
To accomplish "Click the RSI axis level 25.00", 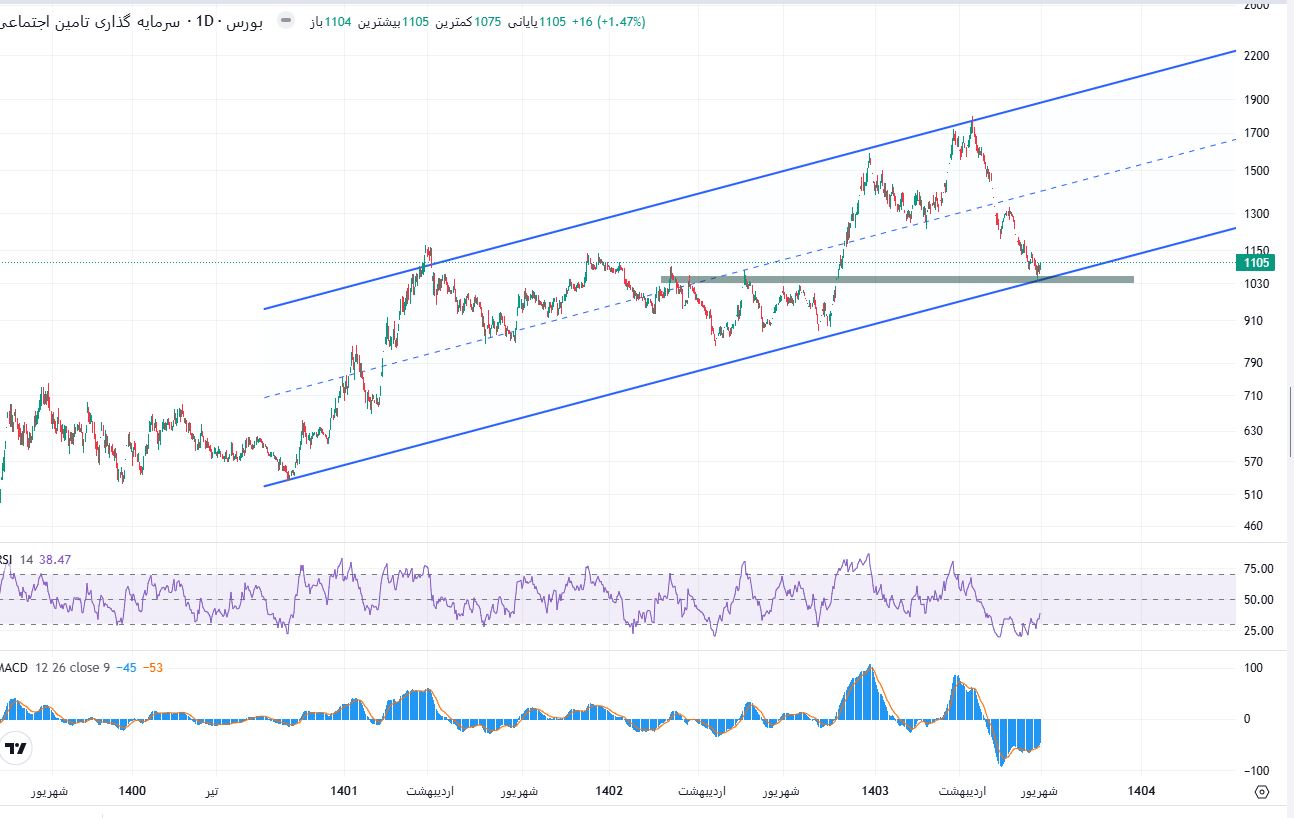I will pyautogui.click(x=1257, y=631).
